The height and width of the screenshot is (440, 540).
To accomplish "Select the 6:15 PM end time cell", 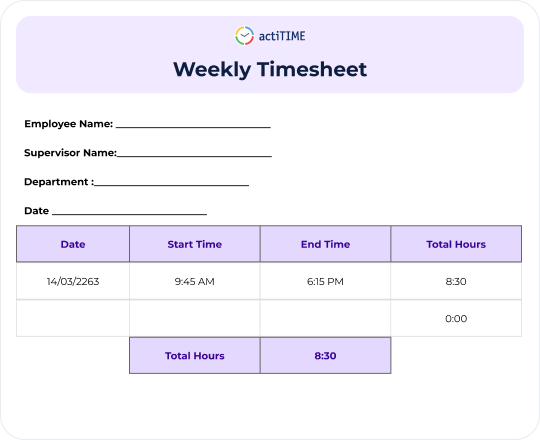I will 325,281.
